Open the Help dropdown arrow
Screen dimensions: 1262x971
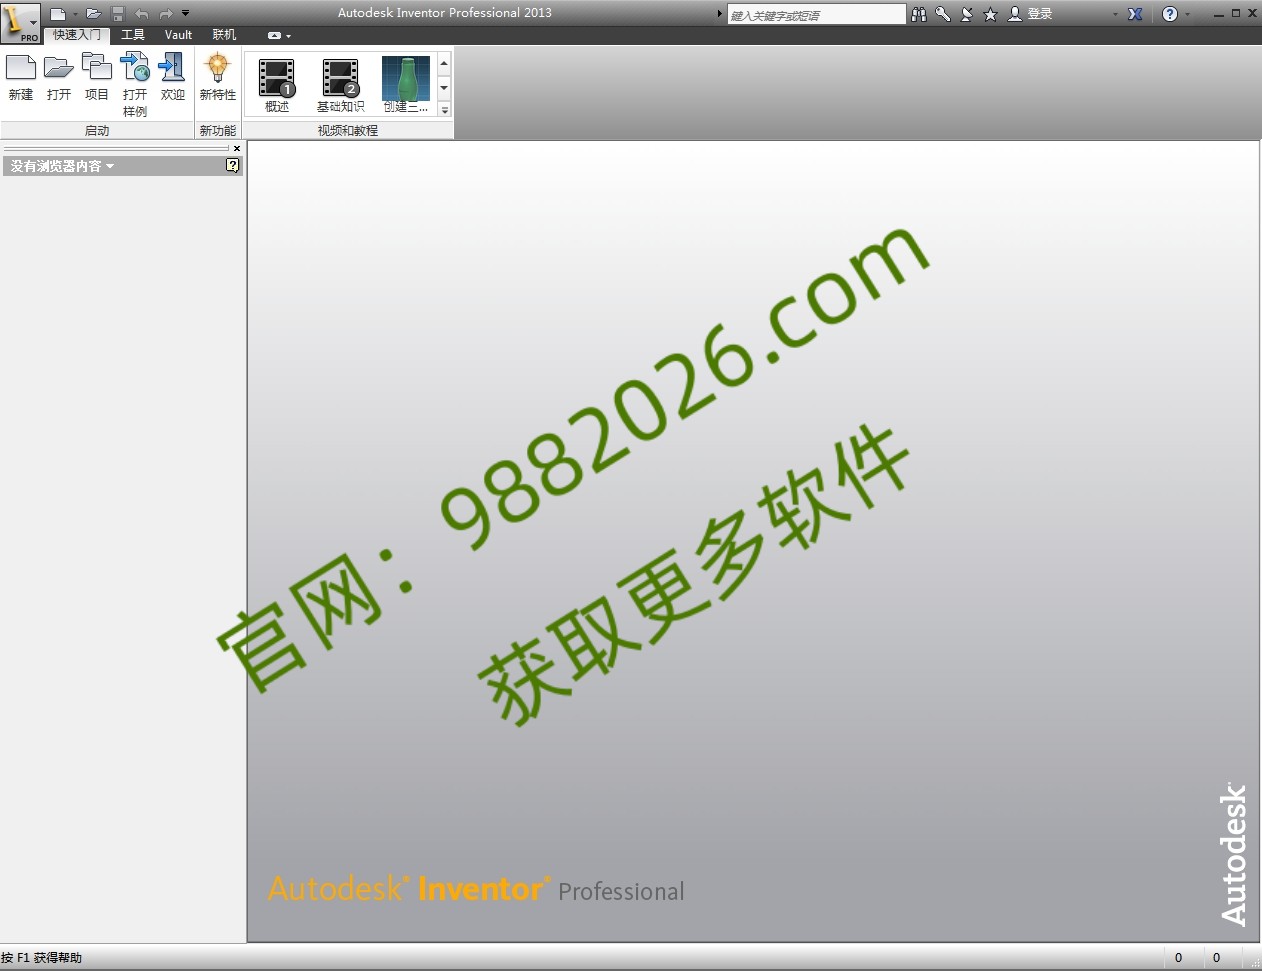(x=1190, y=13)
